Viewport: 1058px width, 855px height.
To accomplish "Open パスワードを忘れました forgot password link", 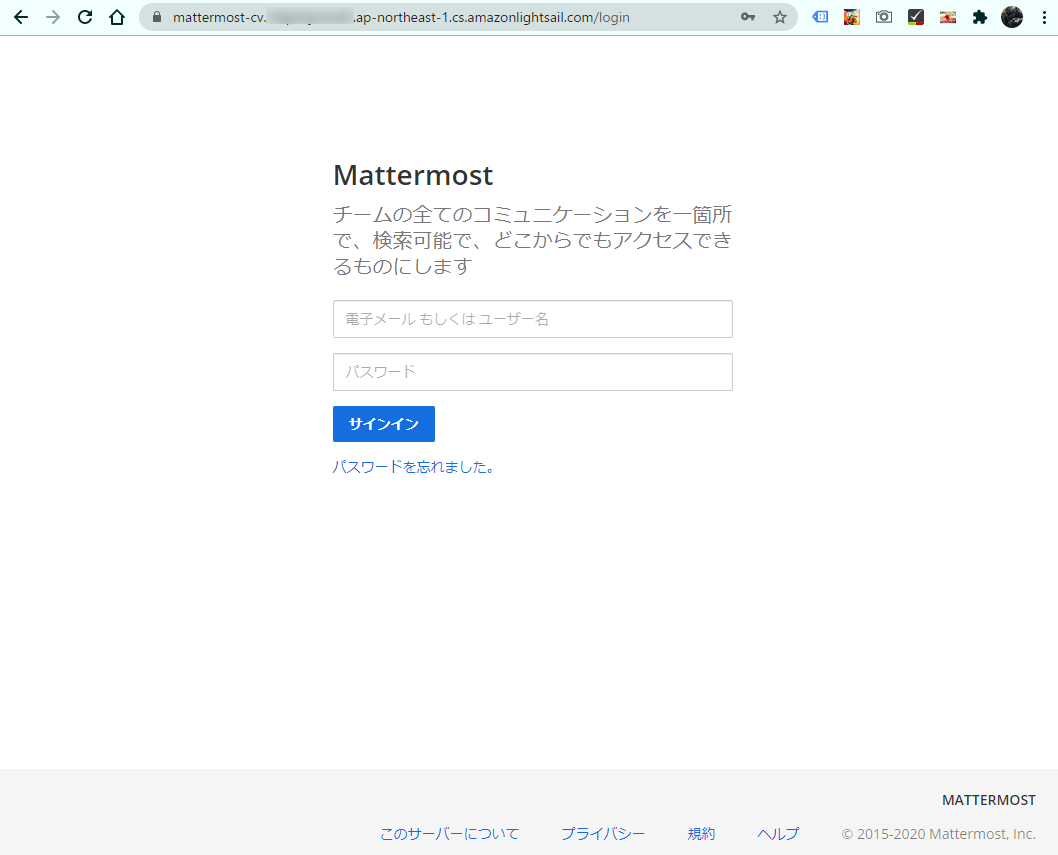I will [x=414, y=467].
